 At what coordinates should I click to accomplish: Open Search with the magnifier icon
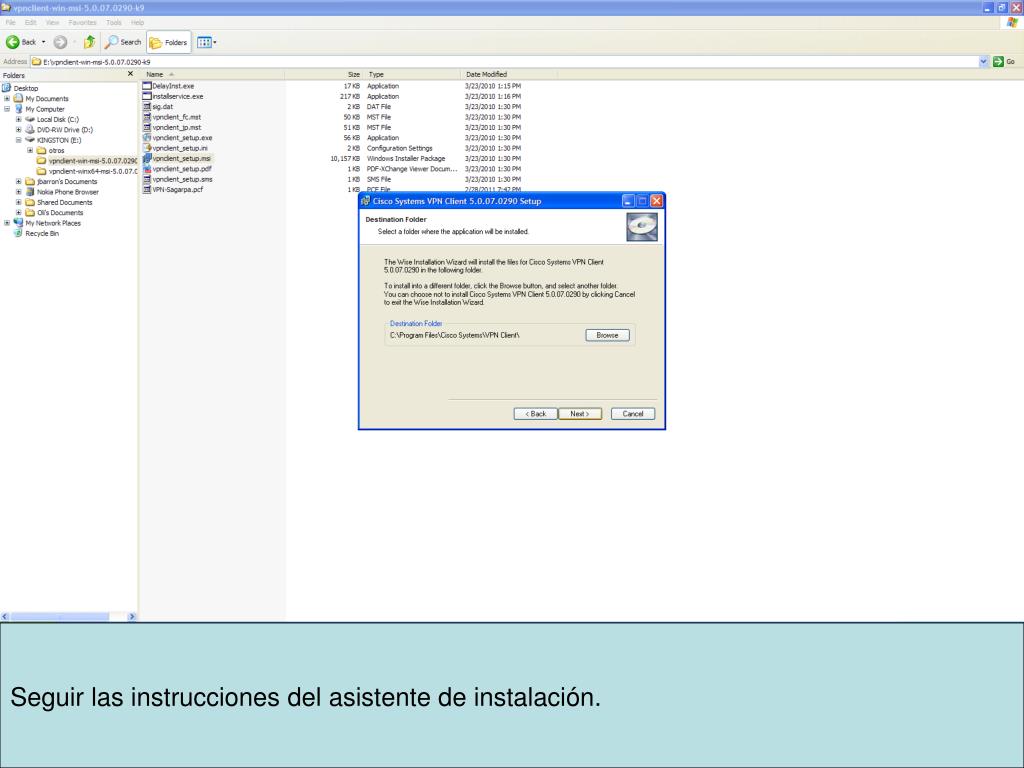coord(112,42)
